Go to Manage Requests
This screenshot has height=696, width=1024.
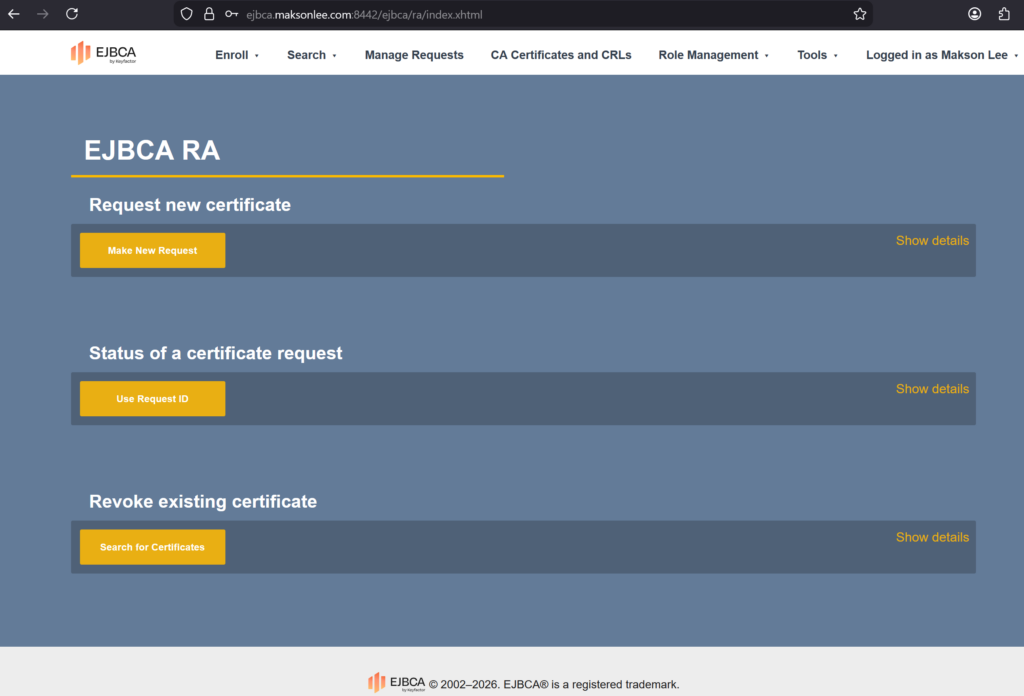tap(414, 55)
